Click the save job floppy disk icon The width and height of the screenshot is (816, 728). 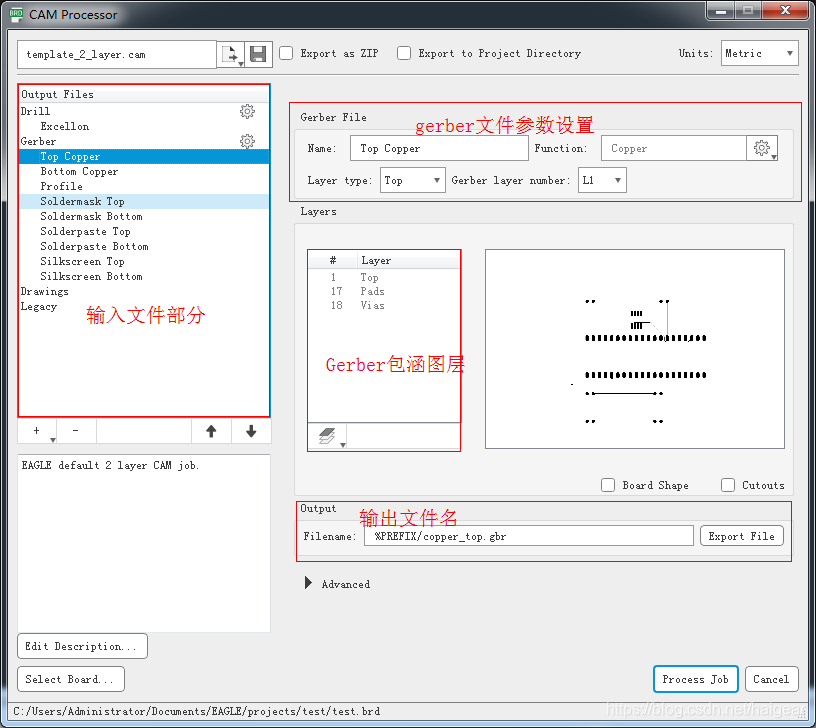click(x=258, y=54)
